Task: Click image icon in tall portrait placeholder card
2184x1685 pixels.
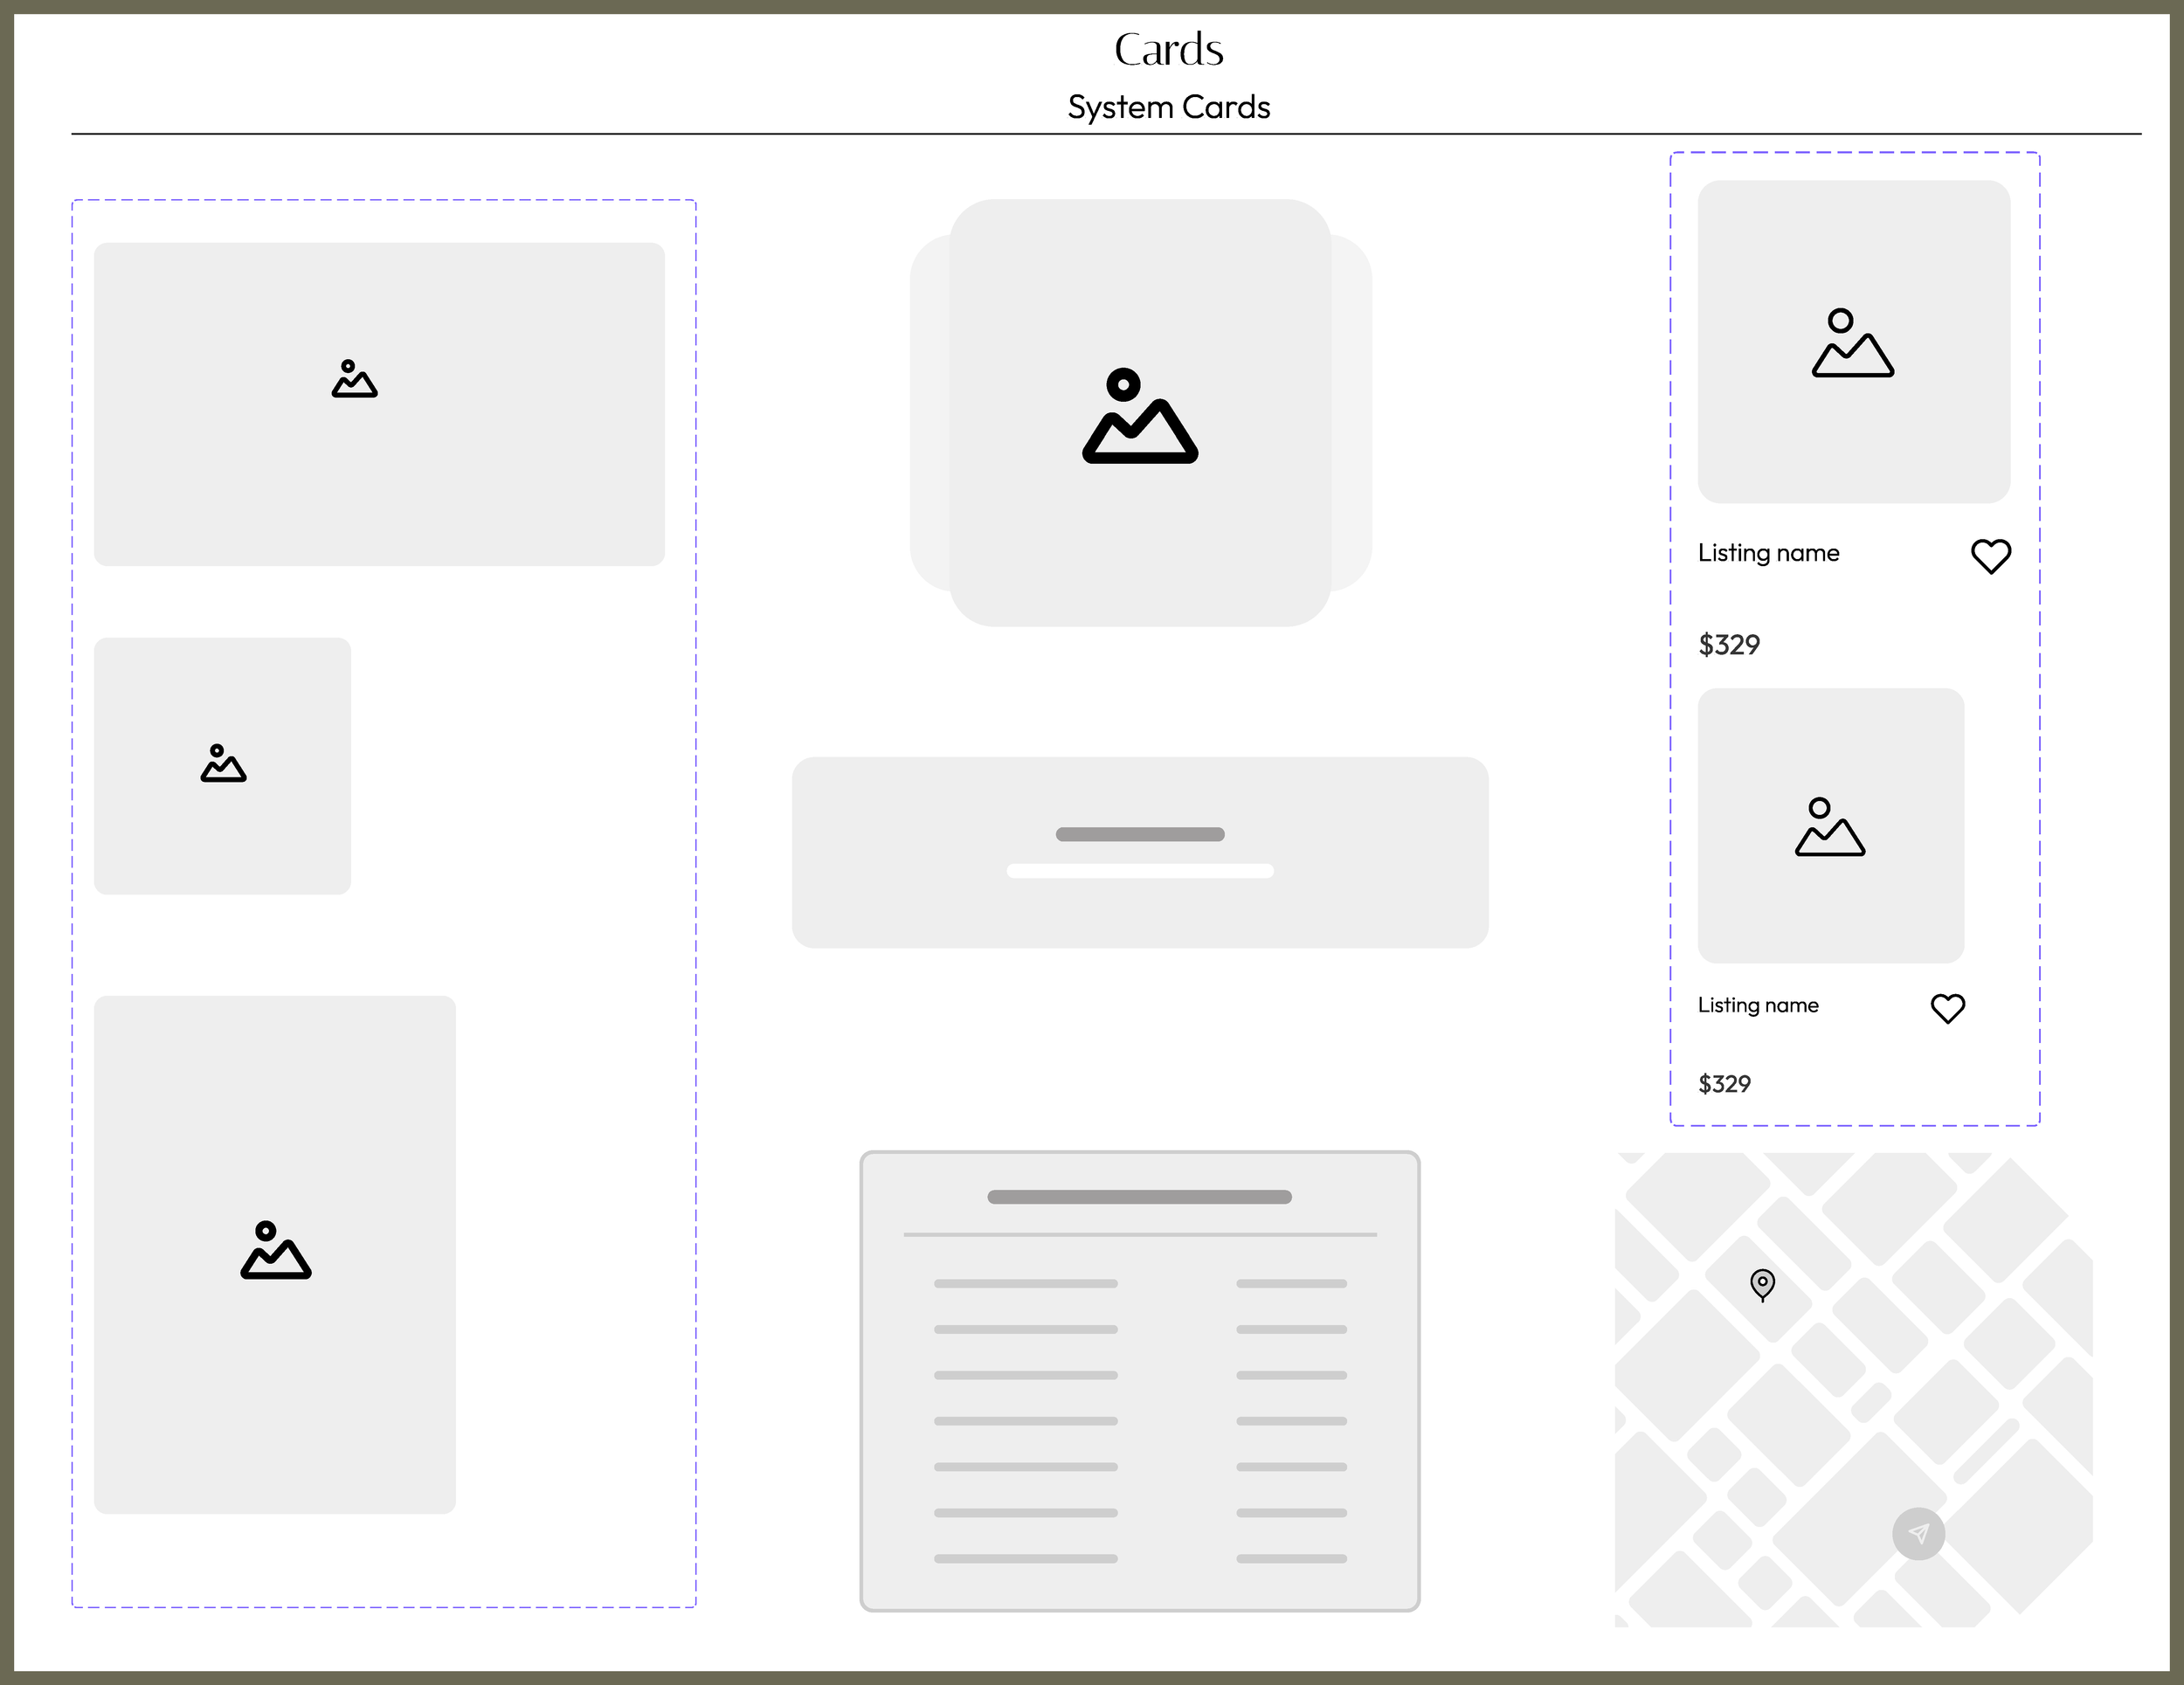Action: (x=275, y=1250)
